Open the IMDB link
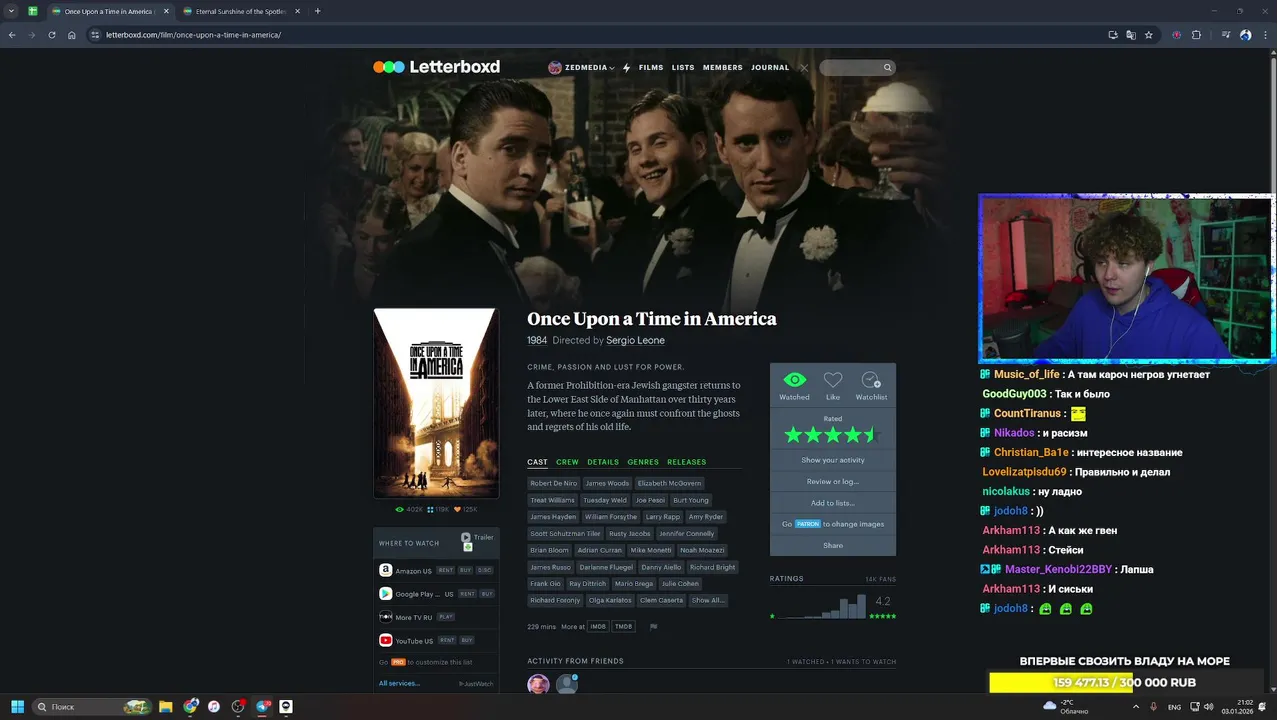 [598, 627]
